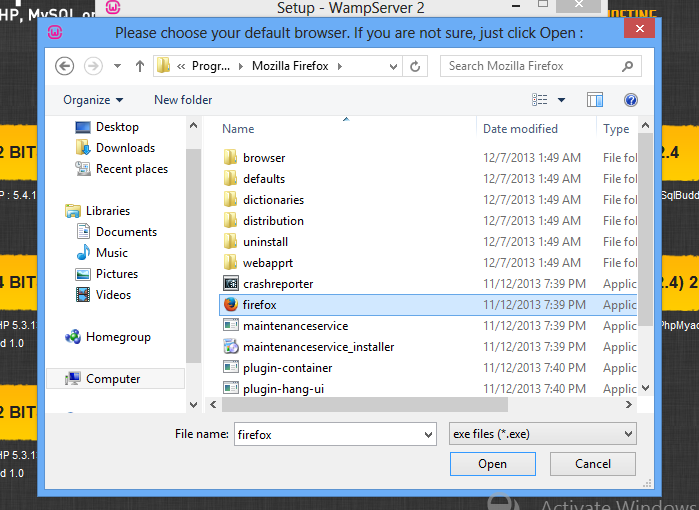Select the maintenanceservice application
Screen dimensions: 699x510
coord(285,326)
